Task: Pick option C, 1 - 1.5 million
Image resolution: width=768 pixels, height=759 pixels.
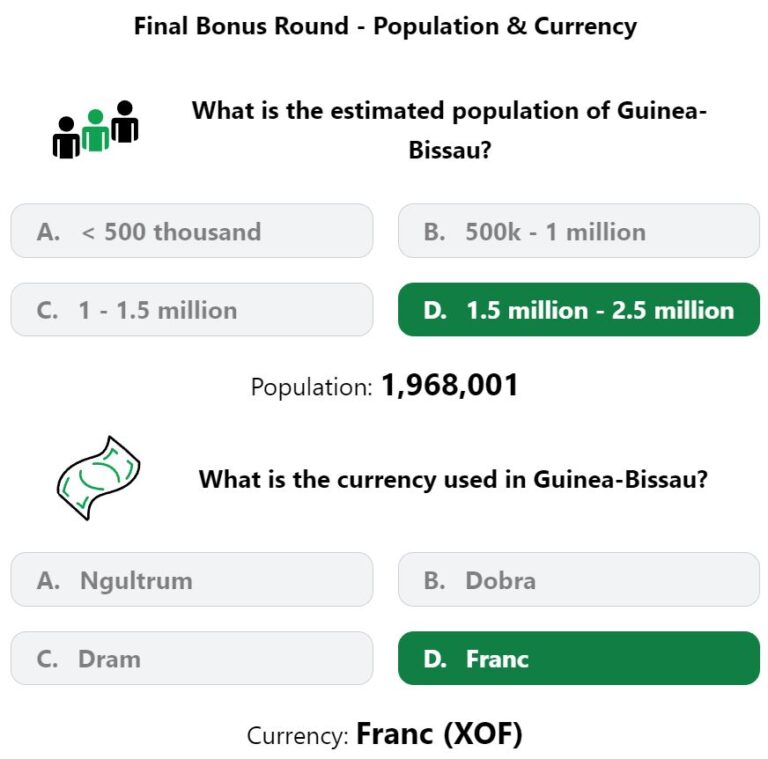Action: [192, 309]
